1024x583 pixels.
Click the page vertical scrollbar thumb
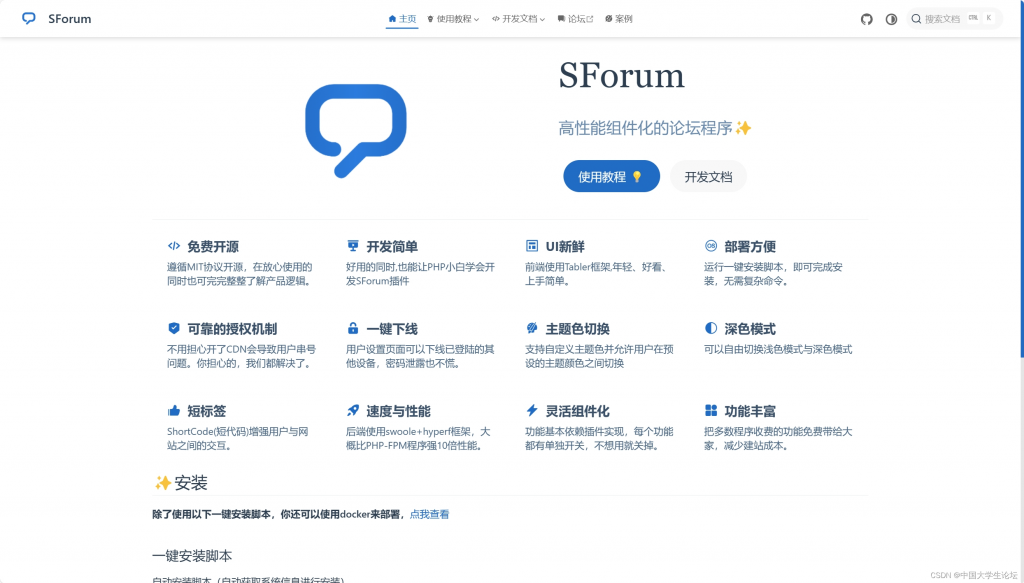coord(1021,179)
